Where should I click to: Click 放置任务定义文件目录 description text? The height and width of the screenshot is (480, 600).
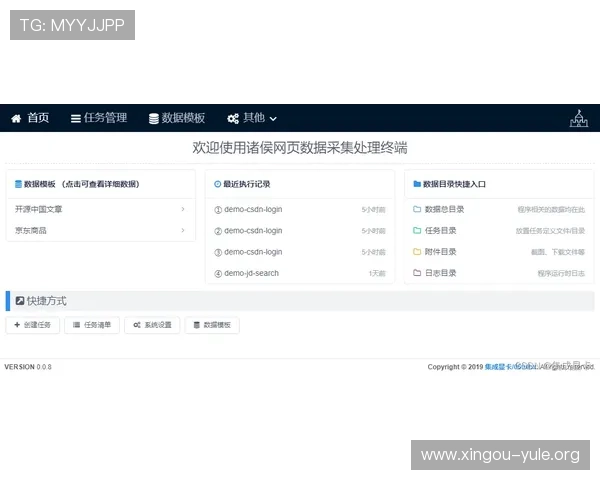pos(550,231)
